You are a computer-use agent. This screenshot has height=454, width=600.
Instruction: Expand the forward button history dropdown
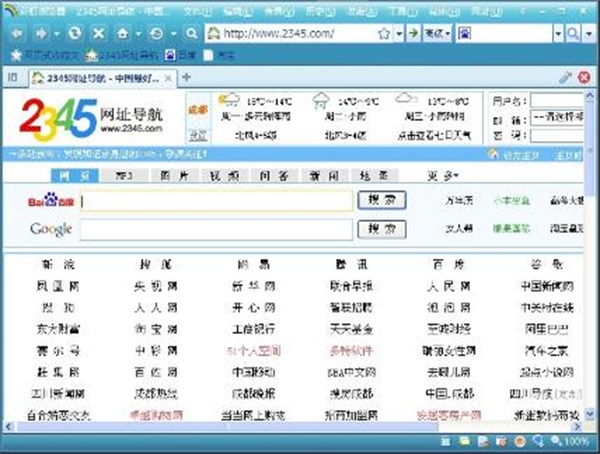pos(57,34)
